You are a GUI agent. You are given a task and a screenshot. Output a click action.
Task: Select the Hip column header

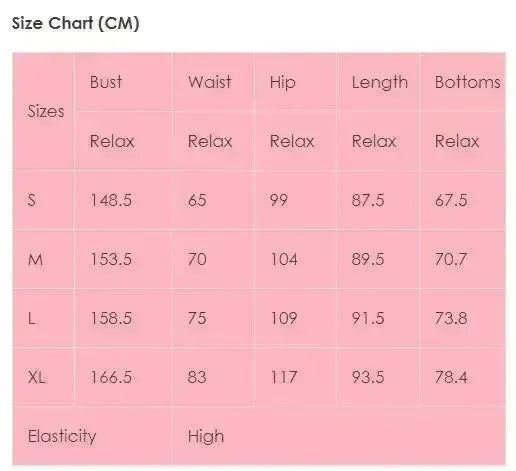(x=282, y=82)
